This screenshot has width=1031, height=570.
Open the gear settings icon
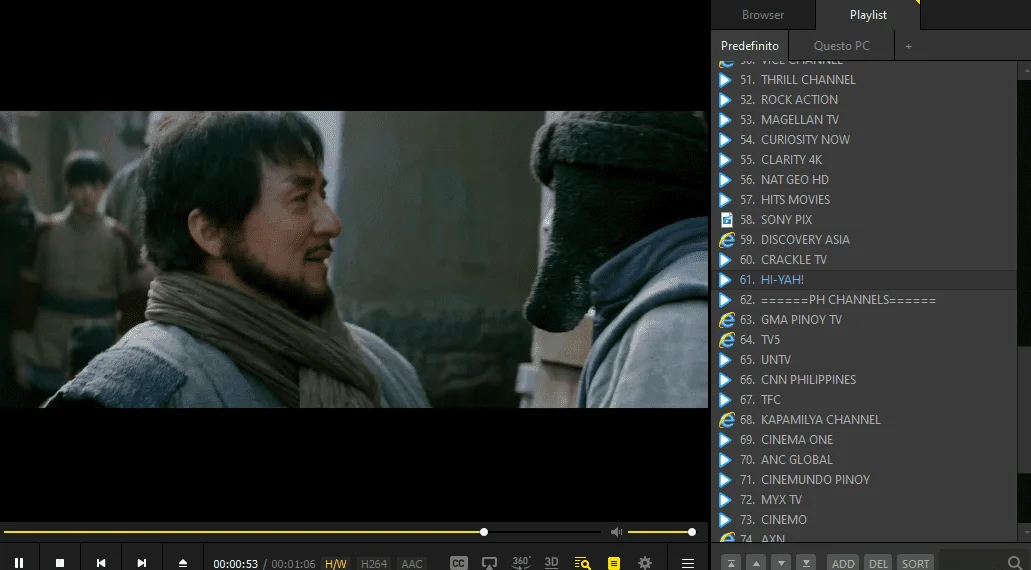click(x=645, y=563)
